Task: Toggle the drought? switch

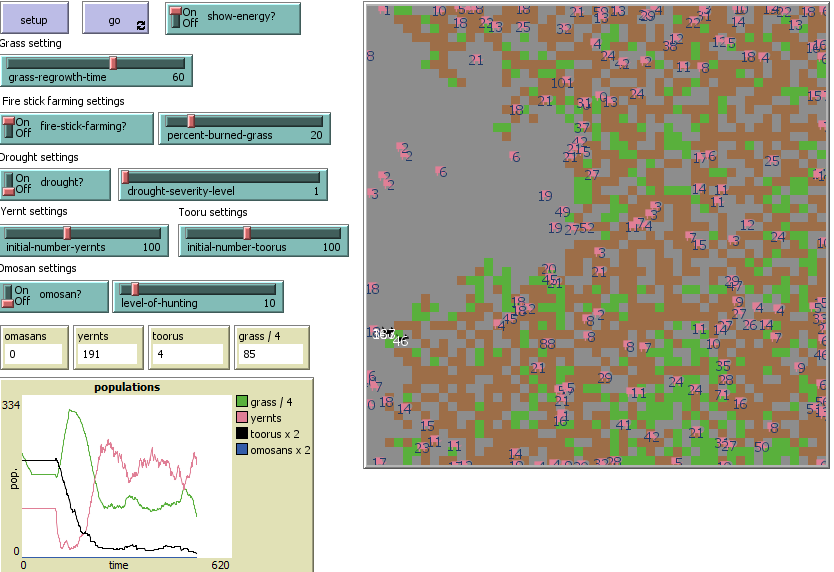Action: [55, 185]
